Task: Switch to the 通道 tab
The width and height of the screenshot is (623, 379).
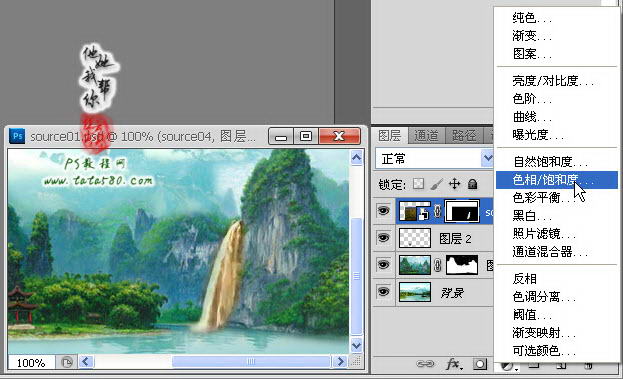Action: (x=426, y=136)
